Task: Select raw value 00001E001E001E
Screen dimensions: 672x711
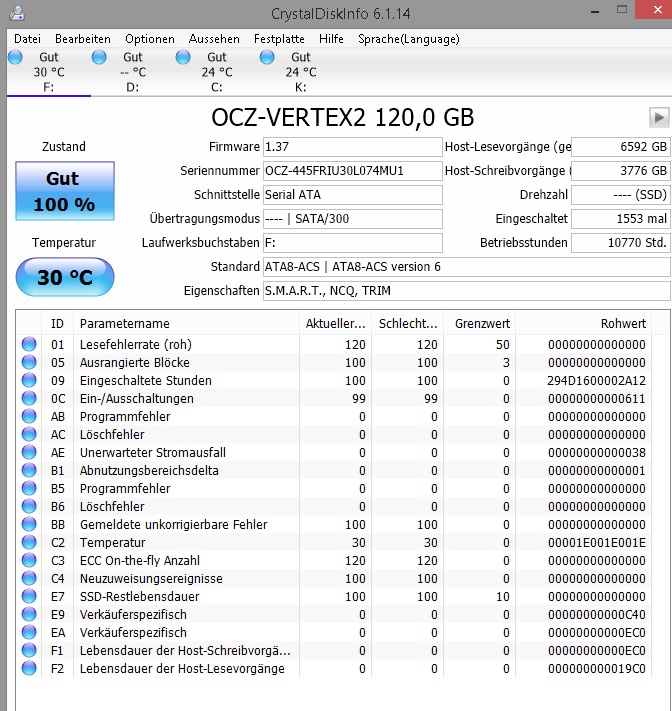Action: click(x=596, y=542)
